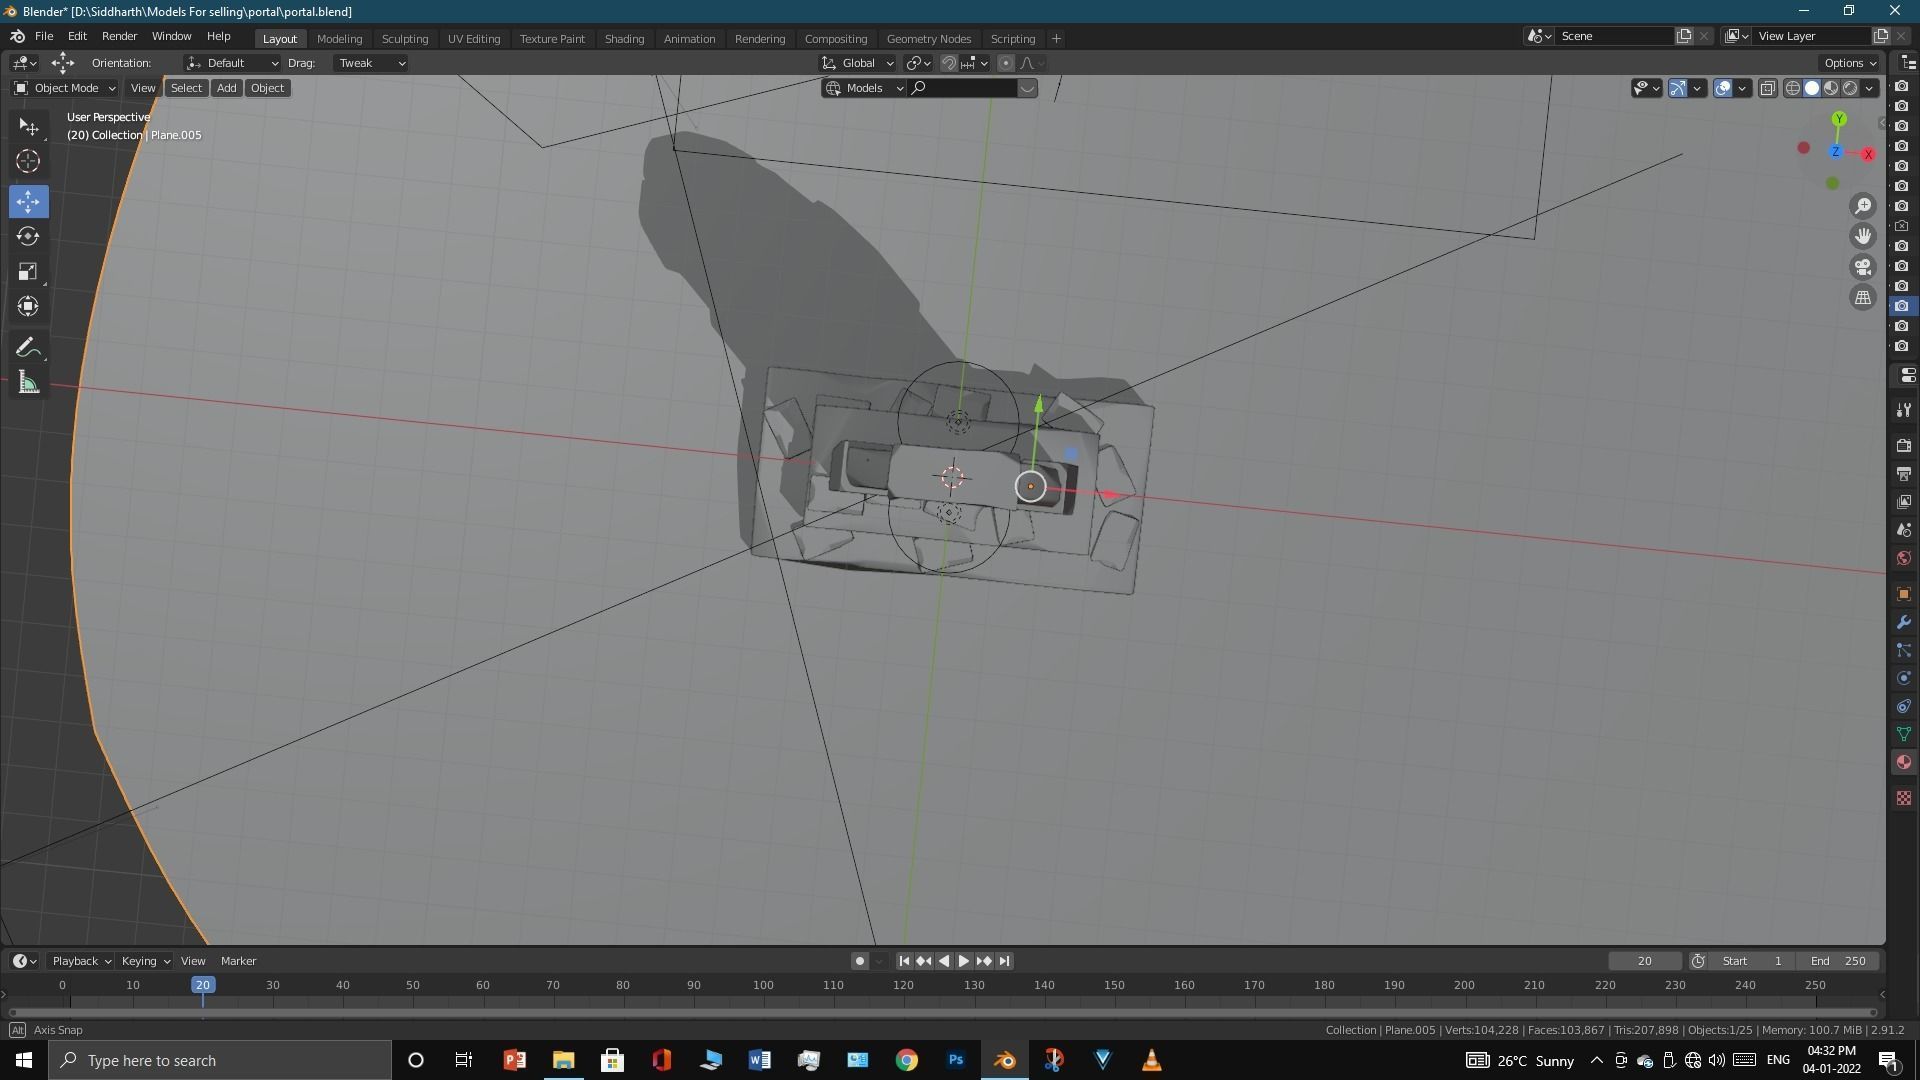Choose the Measure ruler tool

pos(28,383)
